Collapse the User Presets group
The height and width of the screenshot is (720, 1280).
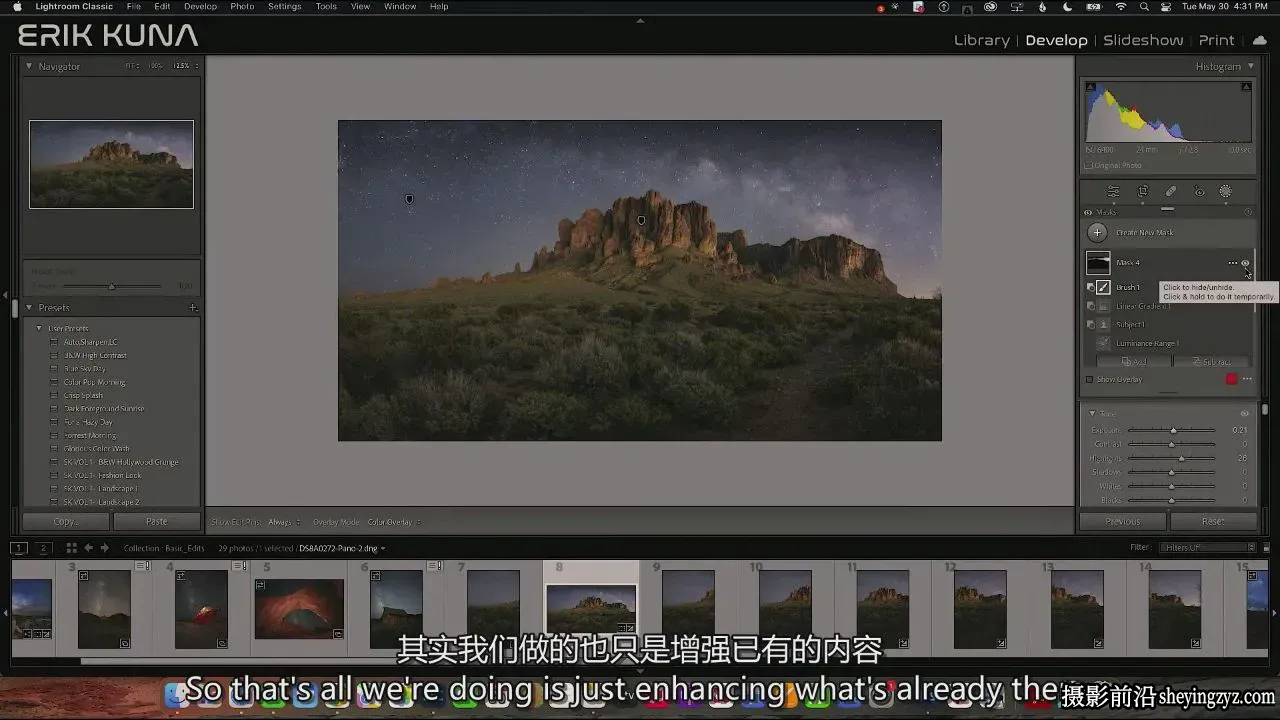[40, 328]
